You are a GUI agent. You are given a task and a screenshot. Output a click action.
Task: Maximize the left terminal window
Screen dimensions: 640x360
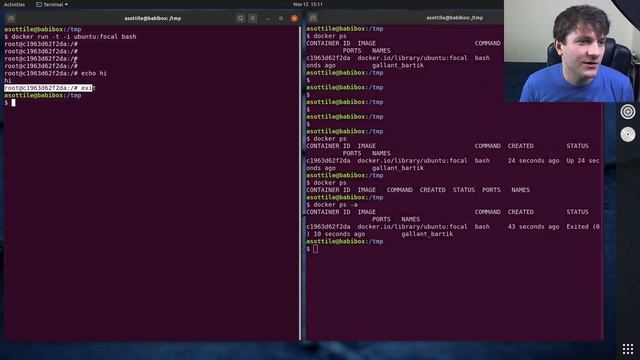tap(281, 18)
